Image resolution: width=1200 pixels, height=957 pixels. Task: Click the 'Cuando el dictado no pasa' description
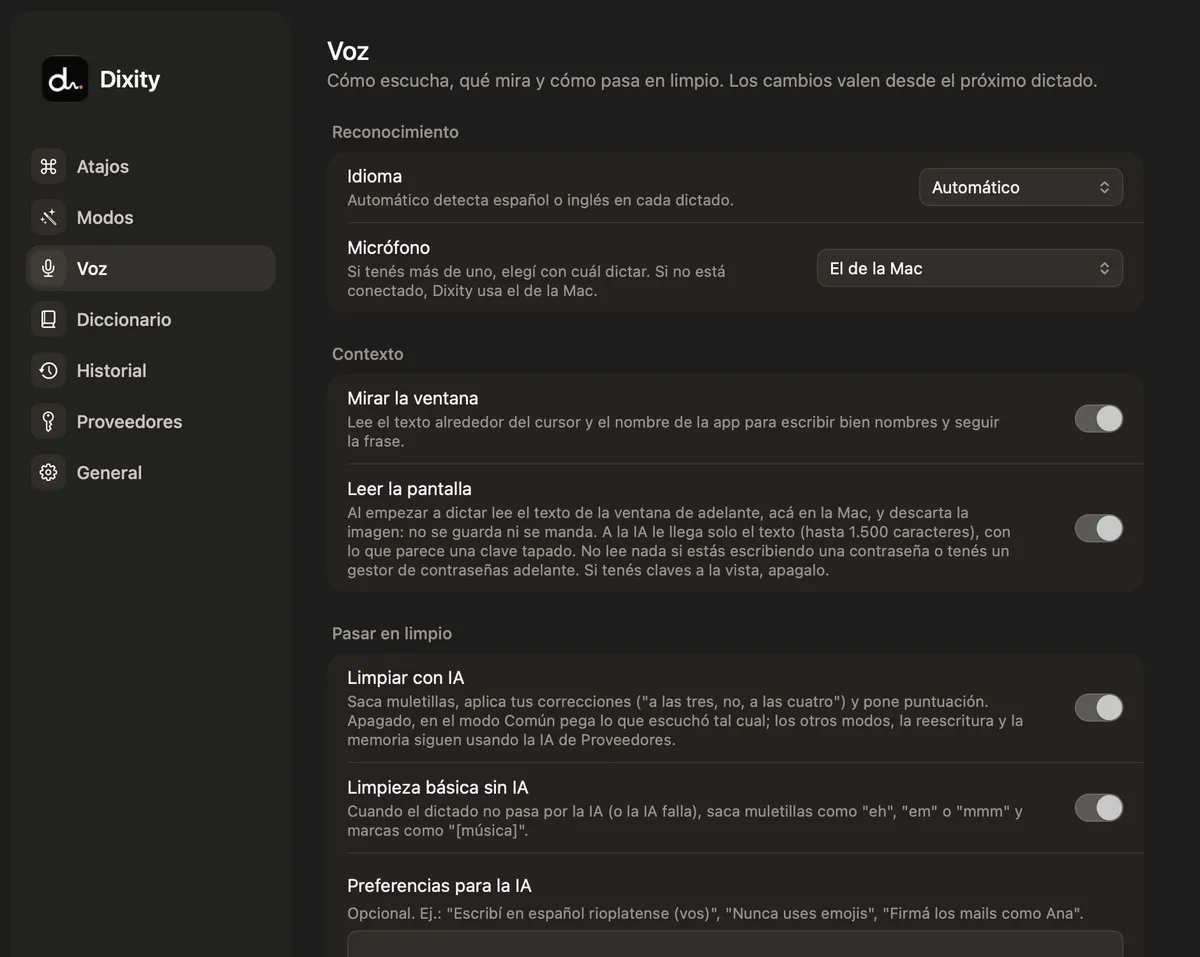point(685,821)
